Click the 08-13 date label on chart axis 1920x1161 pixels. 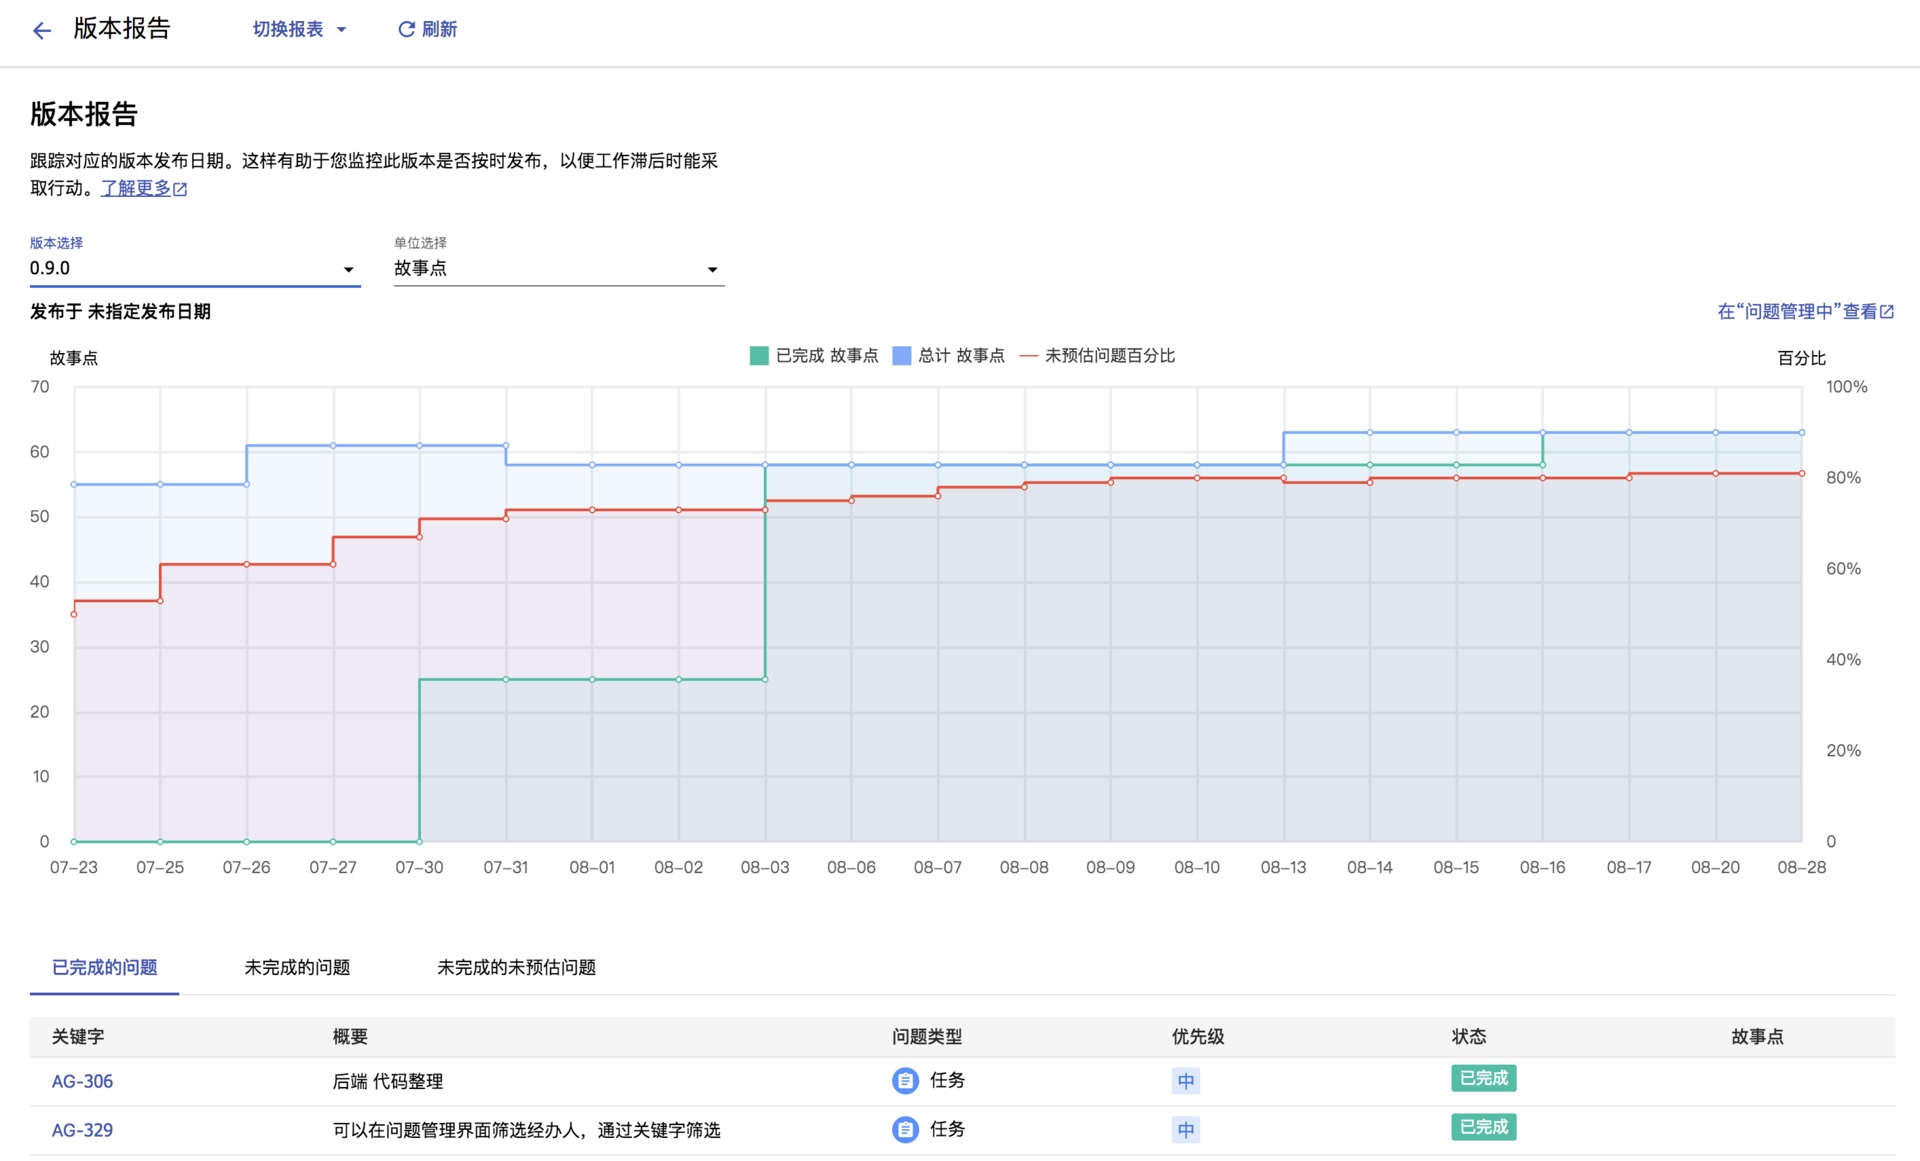point(1283,867)
